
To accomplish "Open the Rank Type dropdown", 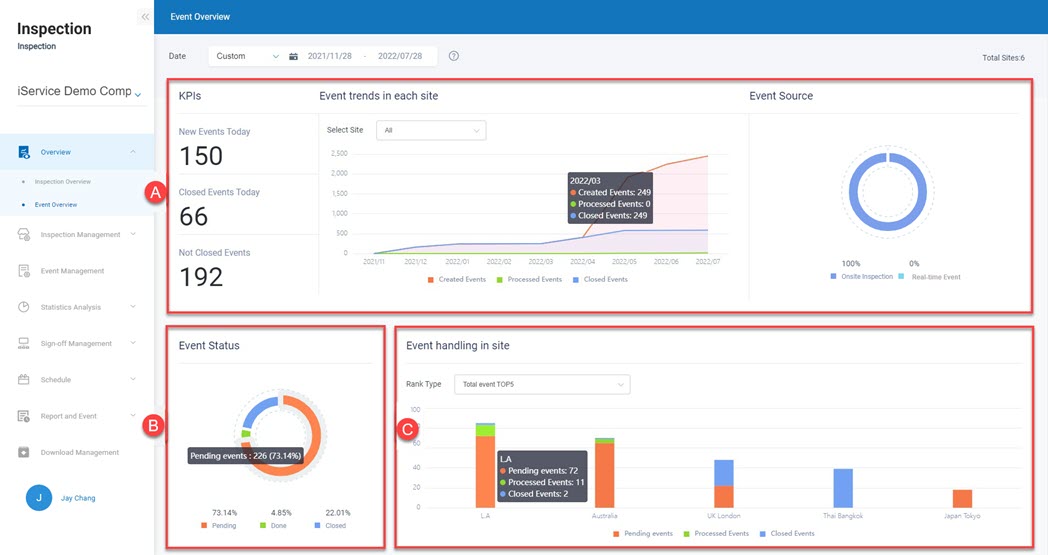I will pos(540,384).
